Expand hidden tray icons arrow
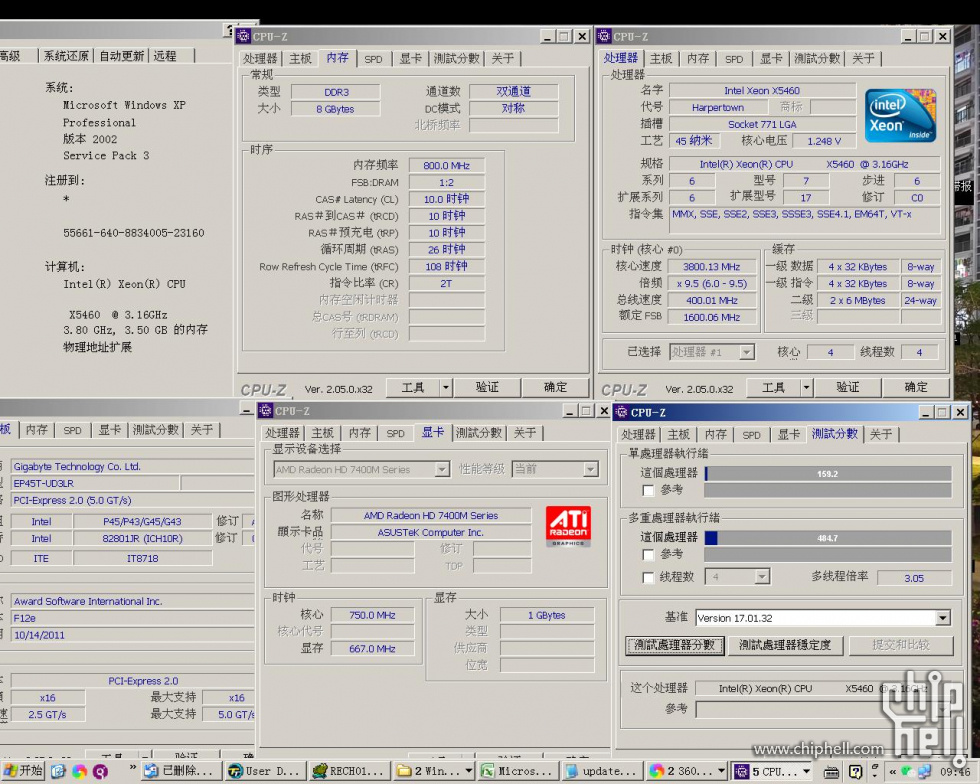The height and width of the screenshot is (784, 980). (x=892, y=772)
